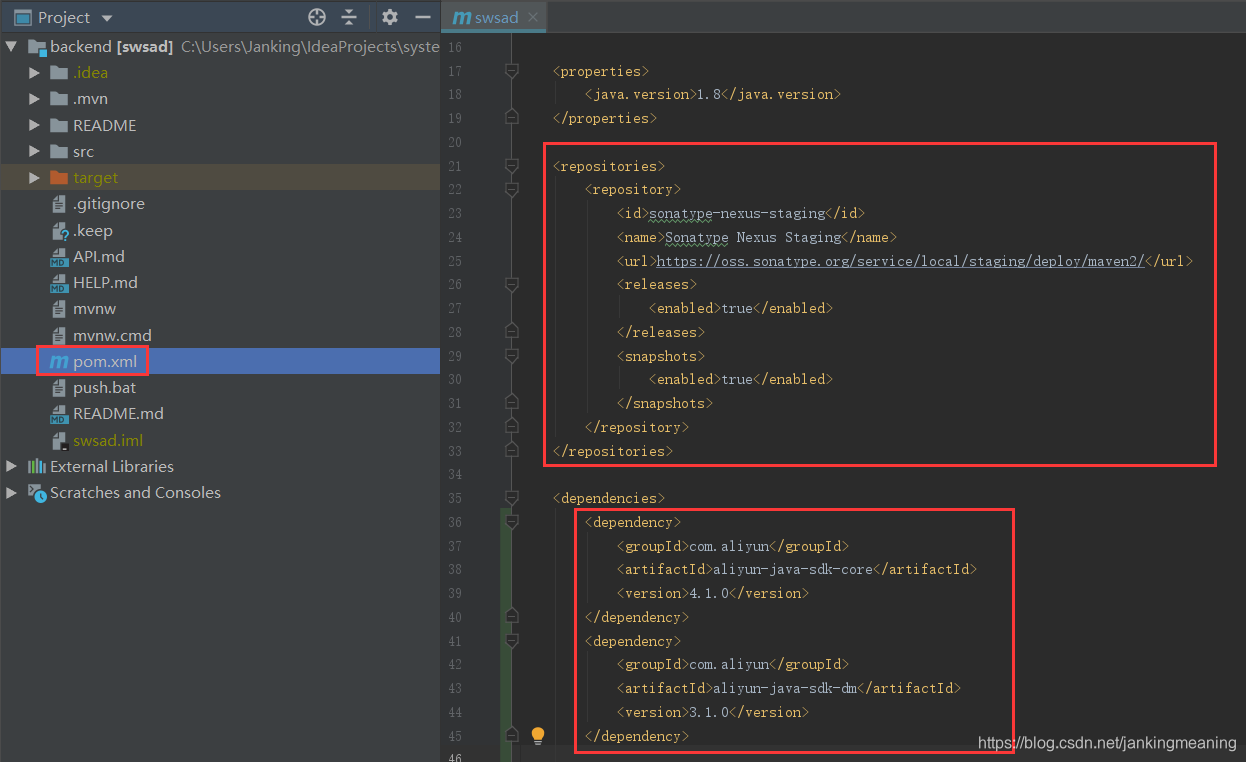Click the closing repositories tag at line 33

point(613,451)
